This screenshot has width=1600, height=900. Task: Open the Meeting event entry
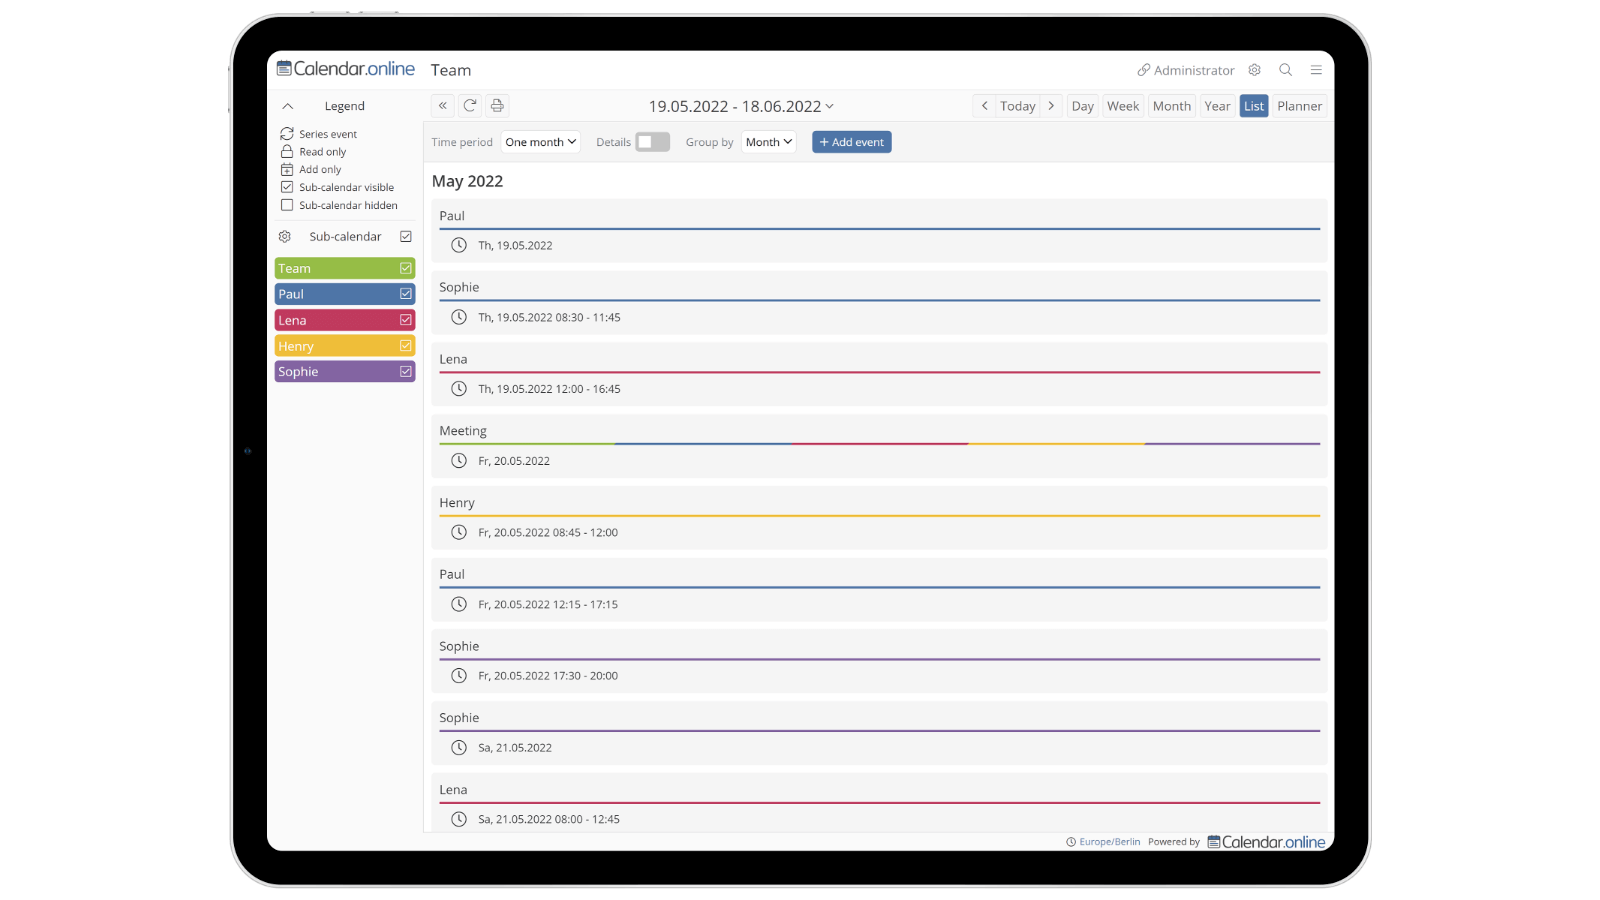click(x=879, y=446)
